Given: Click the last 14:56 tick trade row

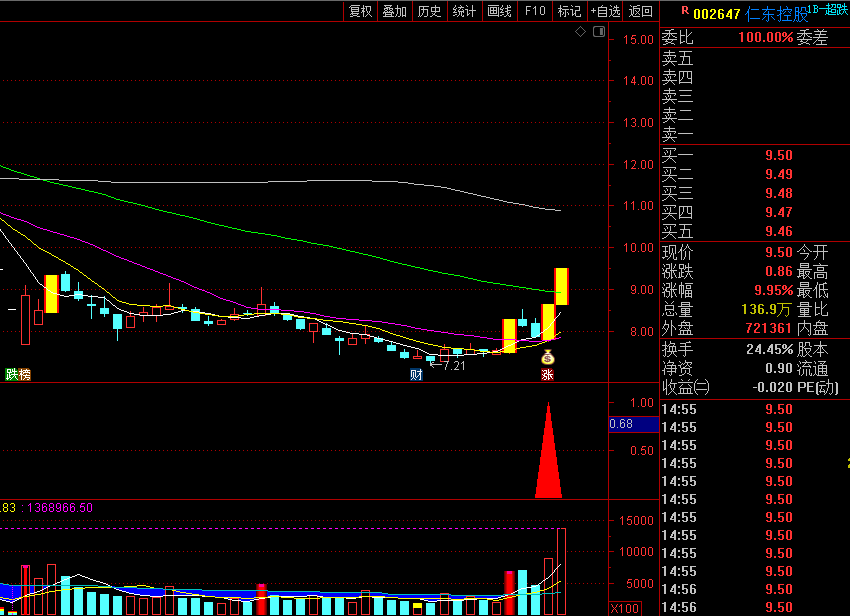Looking at the screenshot, I should [x=755, y=607].
